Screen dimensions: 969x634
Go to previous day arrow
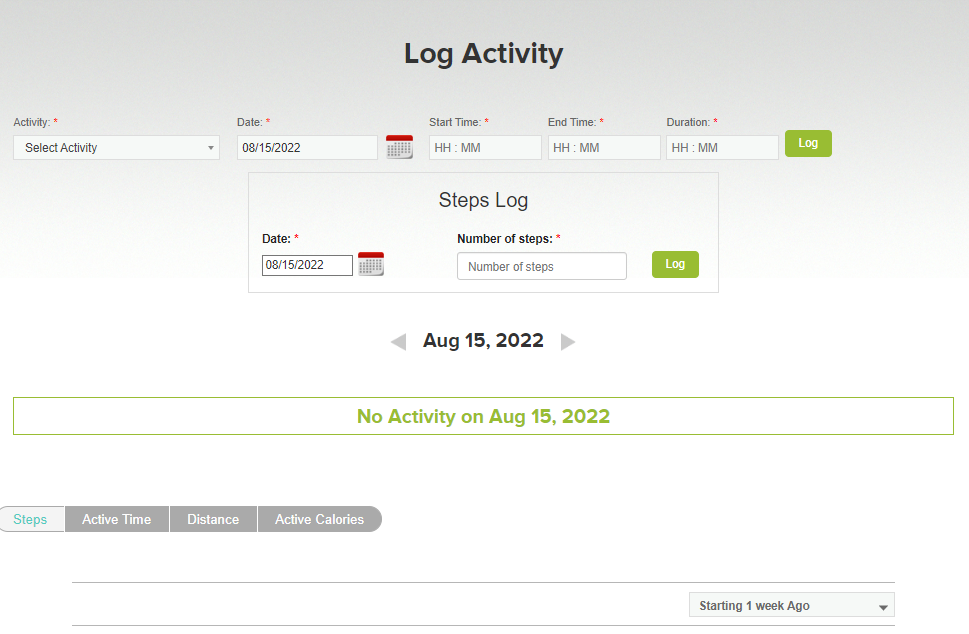tap(399, 342)
